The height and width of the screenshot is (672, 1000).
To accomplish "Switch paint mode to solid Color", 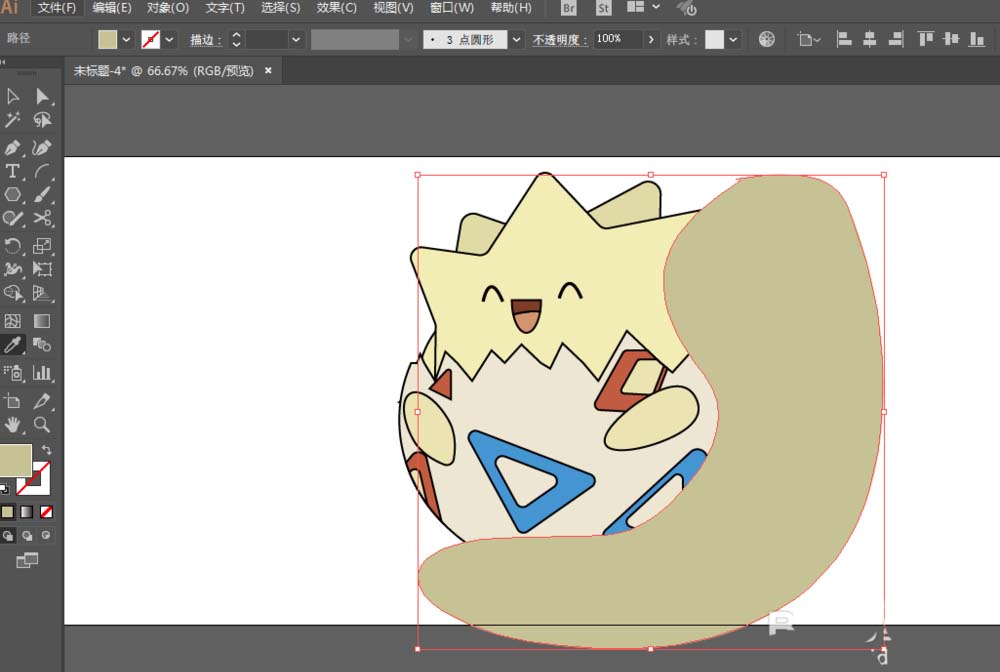I will (x=8, y=512).
